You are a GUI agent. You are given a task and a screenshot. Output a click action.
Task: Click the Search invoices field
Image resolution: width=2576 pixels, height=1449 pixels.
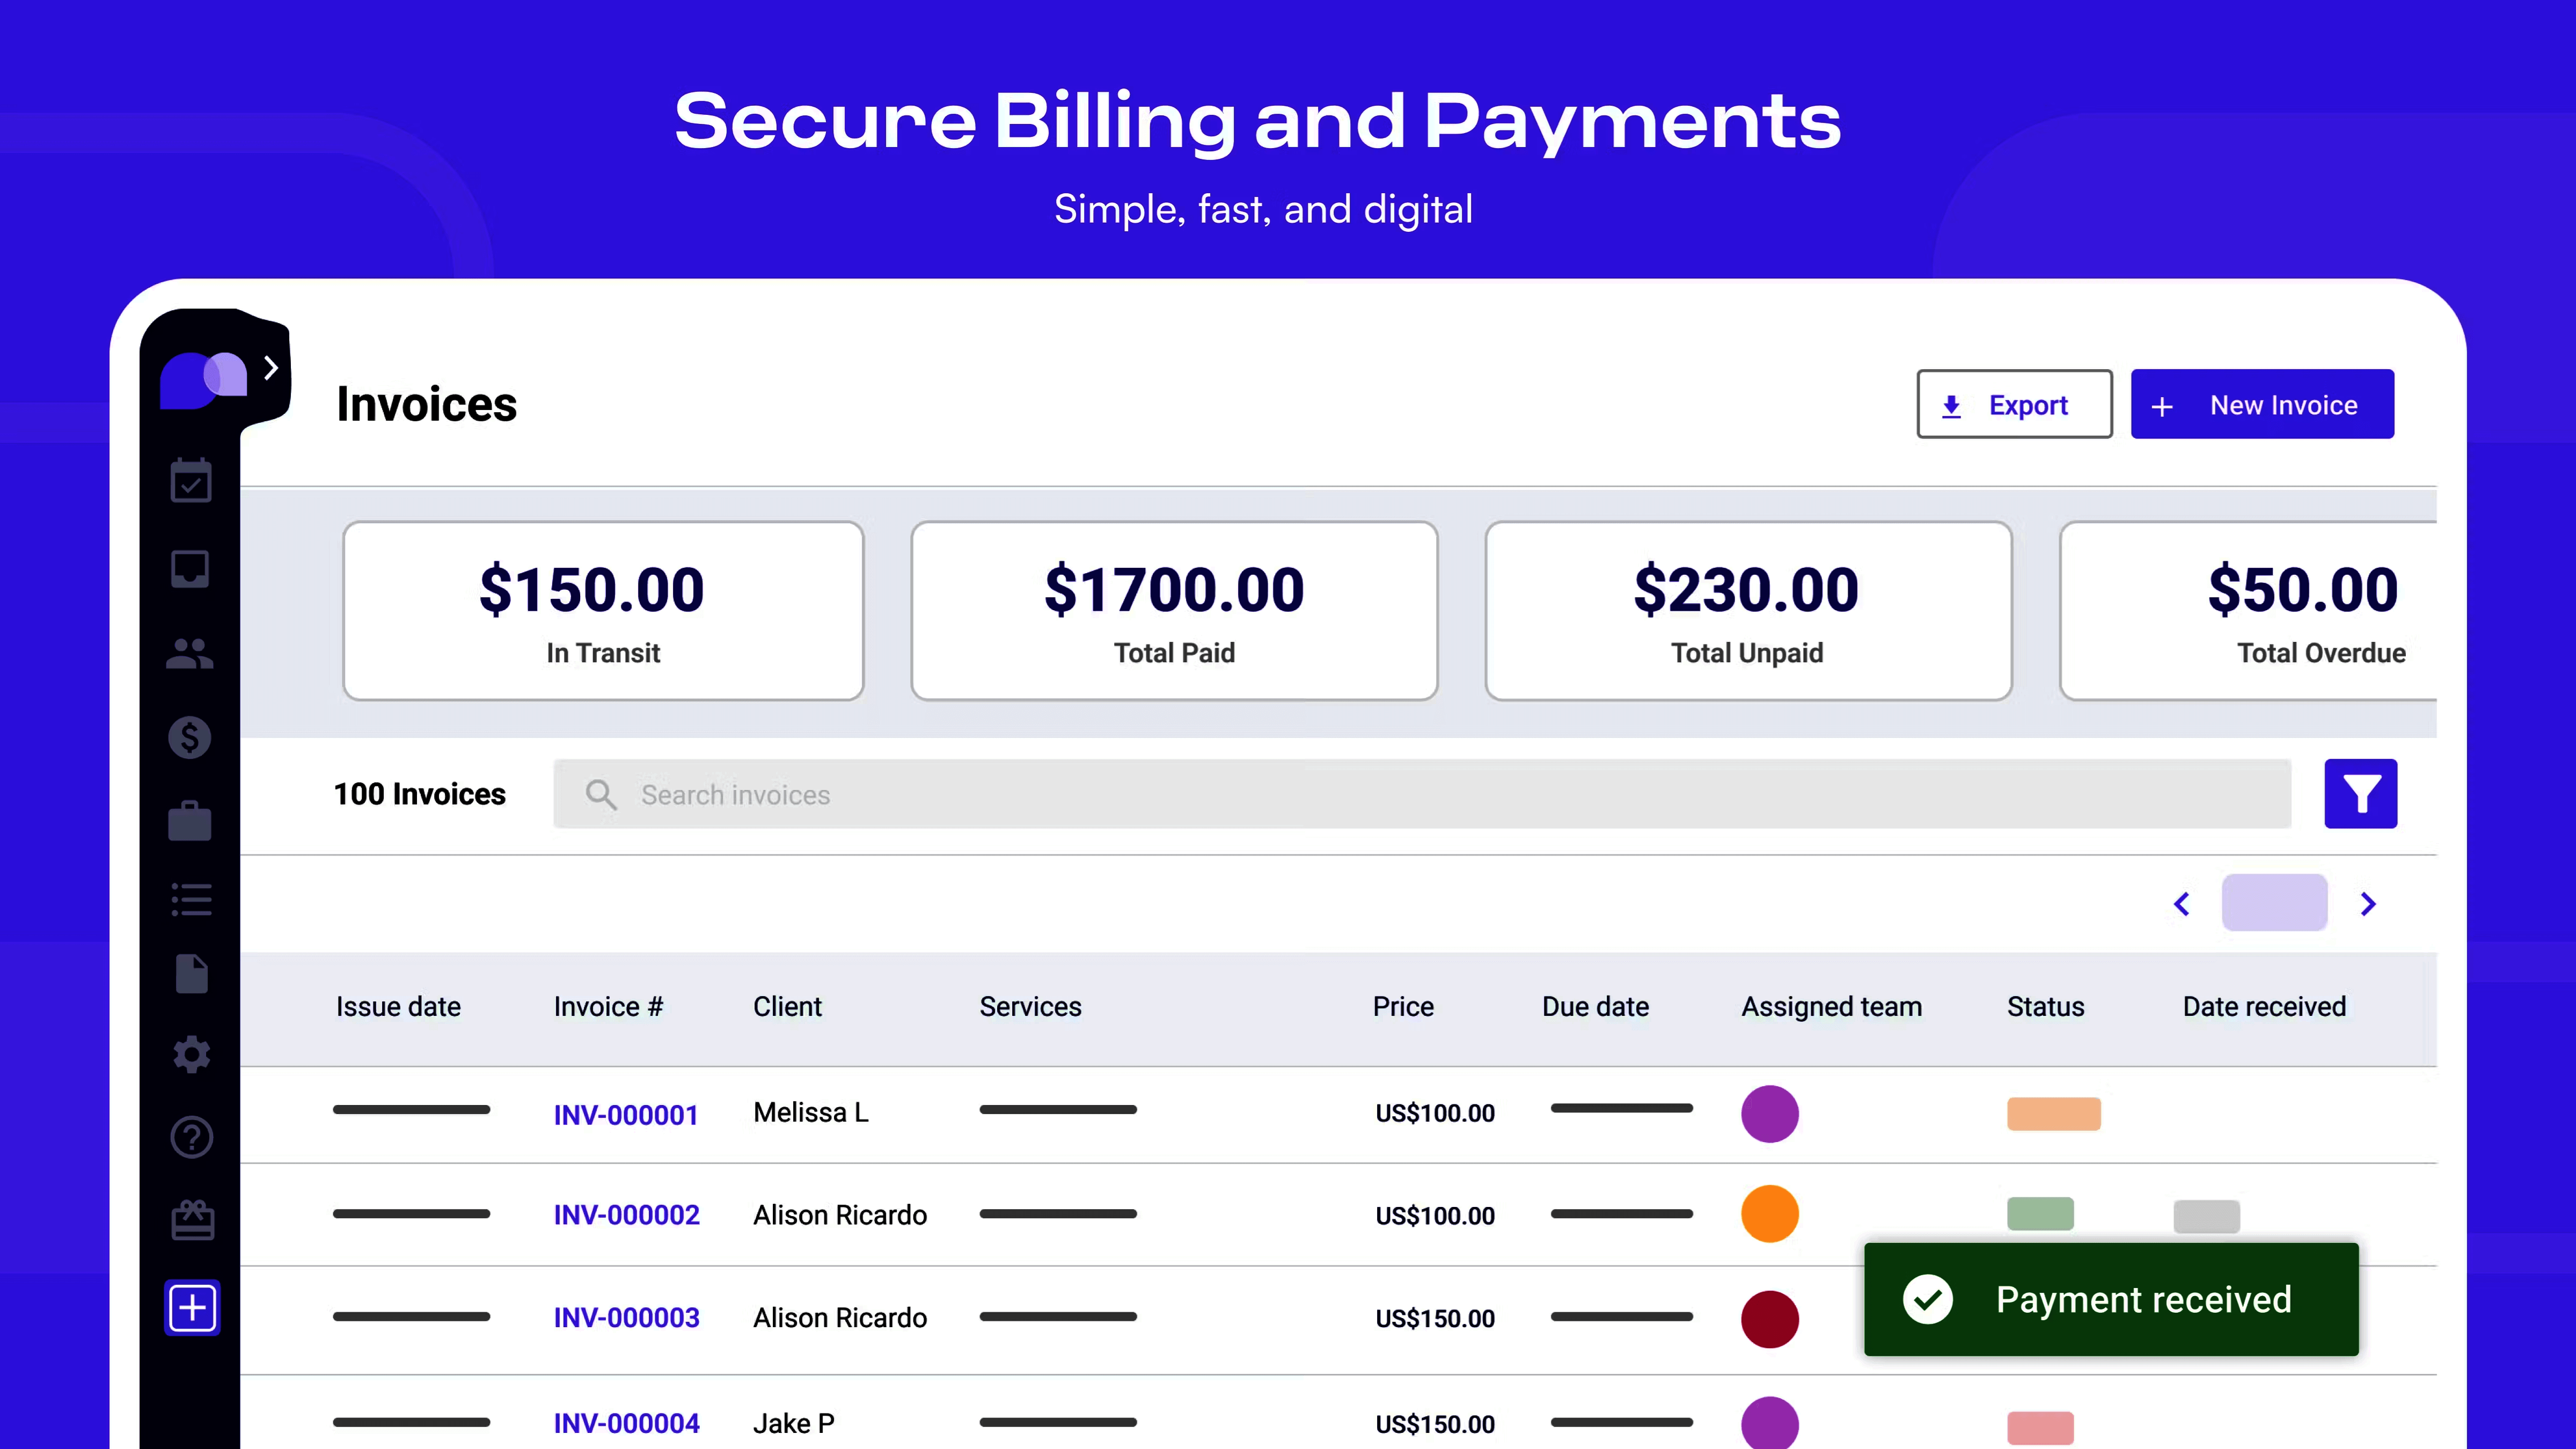coord(1420,794)
